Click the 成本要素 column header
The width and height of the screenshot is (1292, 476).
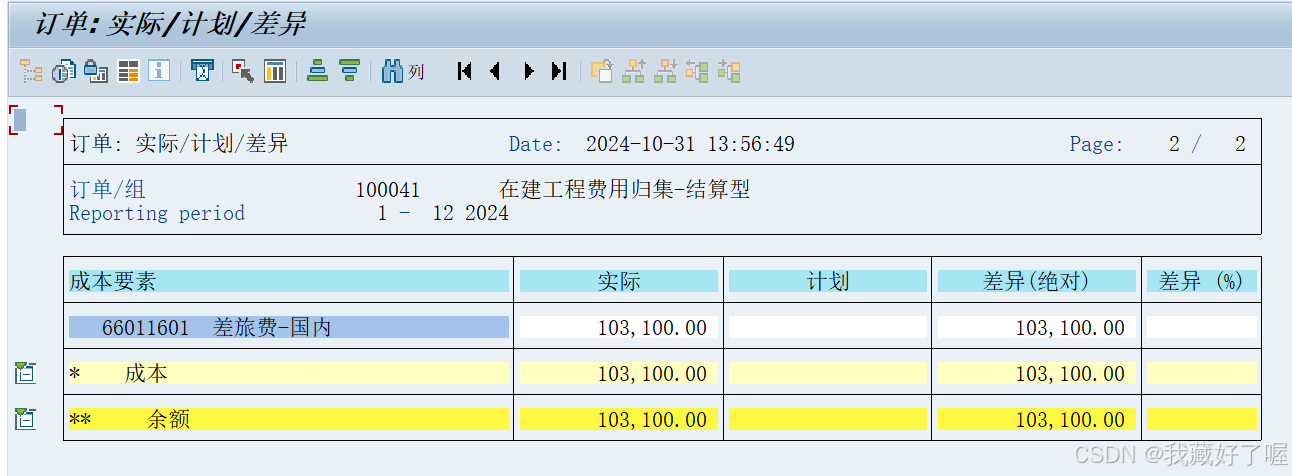pos(289,281)
